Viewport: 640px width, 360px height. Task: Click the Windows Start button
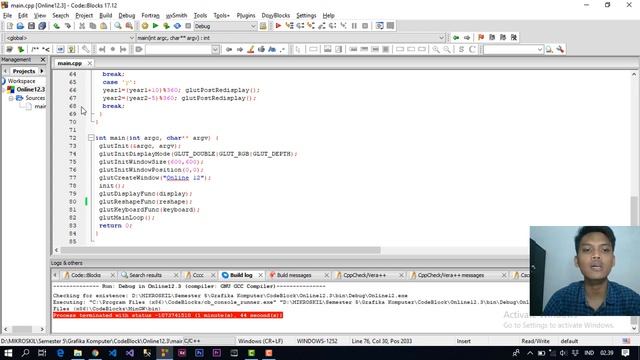point(8,353)
